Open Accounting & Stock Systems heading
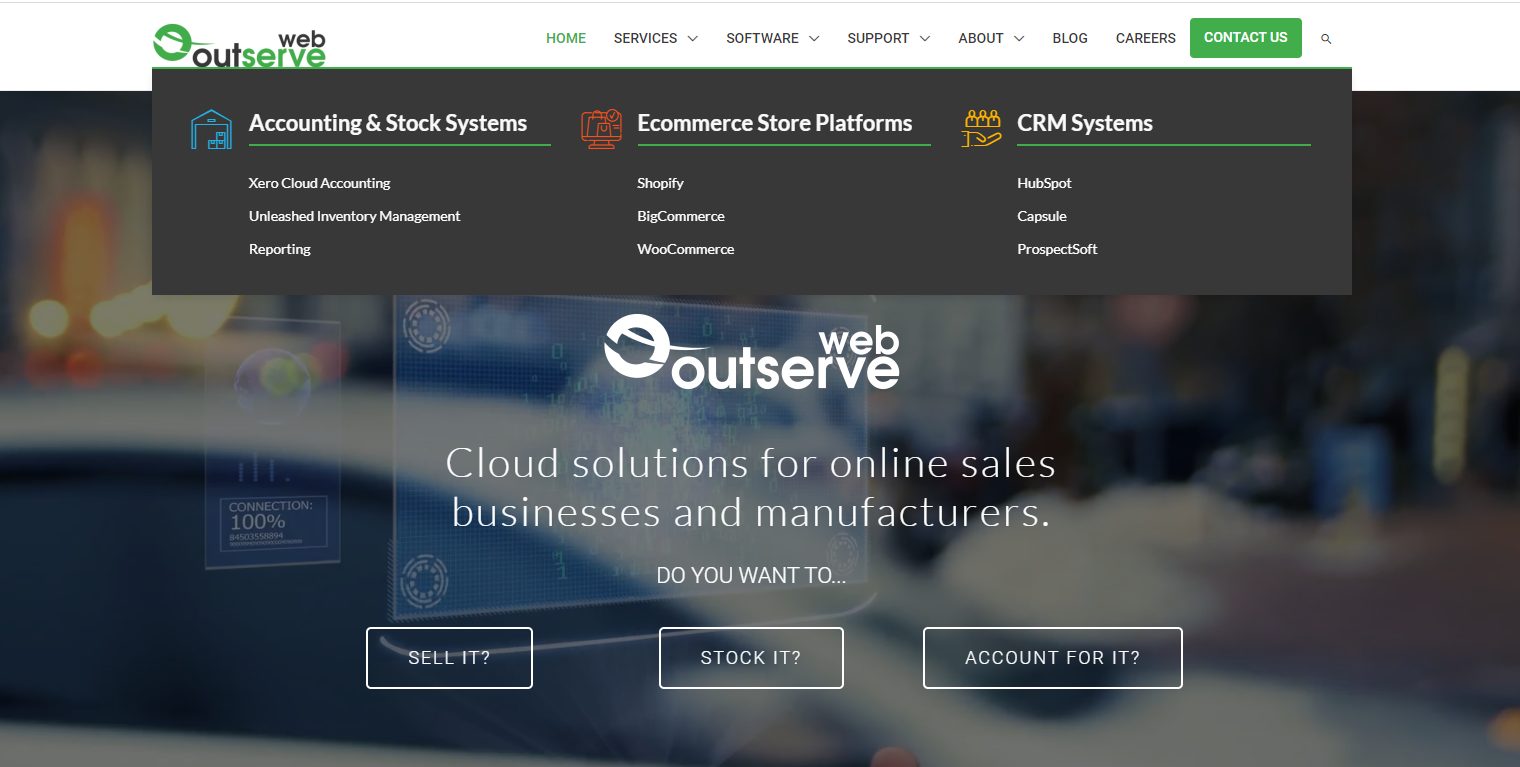Viewport: 1520px width, 767px height. [x=388, y=123]
